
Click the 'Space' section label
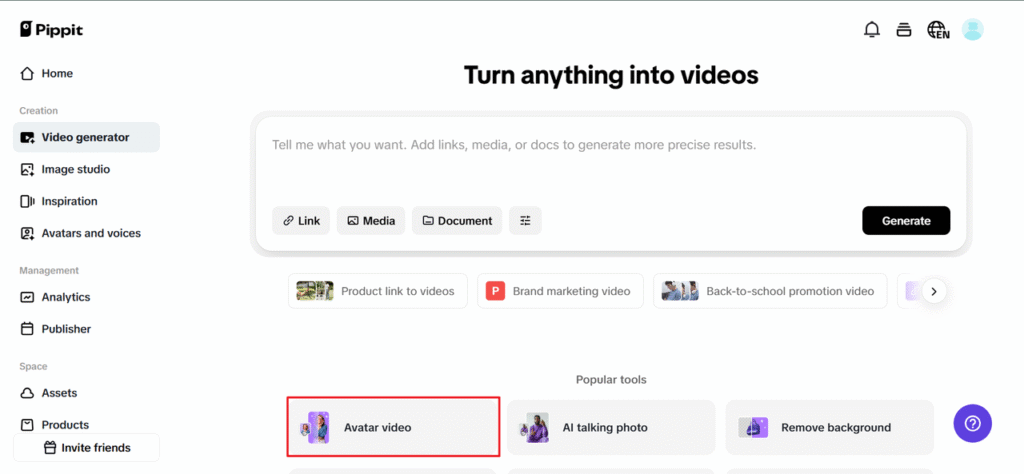tap(33, 366)
